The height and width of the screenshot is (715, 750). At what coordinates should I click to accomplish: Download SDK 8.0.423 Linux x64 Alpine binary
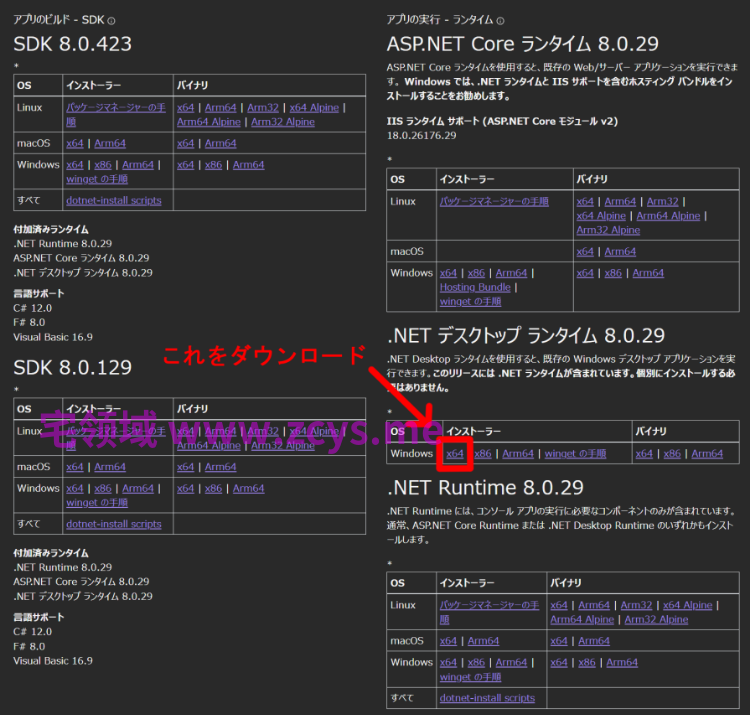(314, 108)
